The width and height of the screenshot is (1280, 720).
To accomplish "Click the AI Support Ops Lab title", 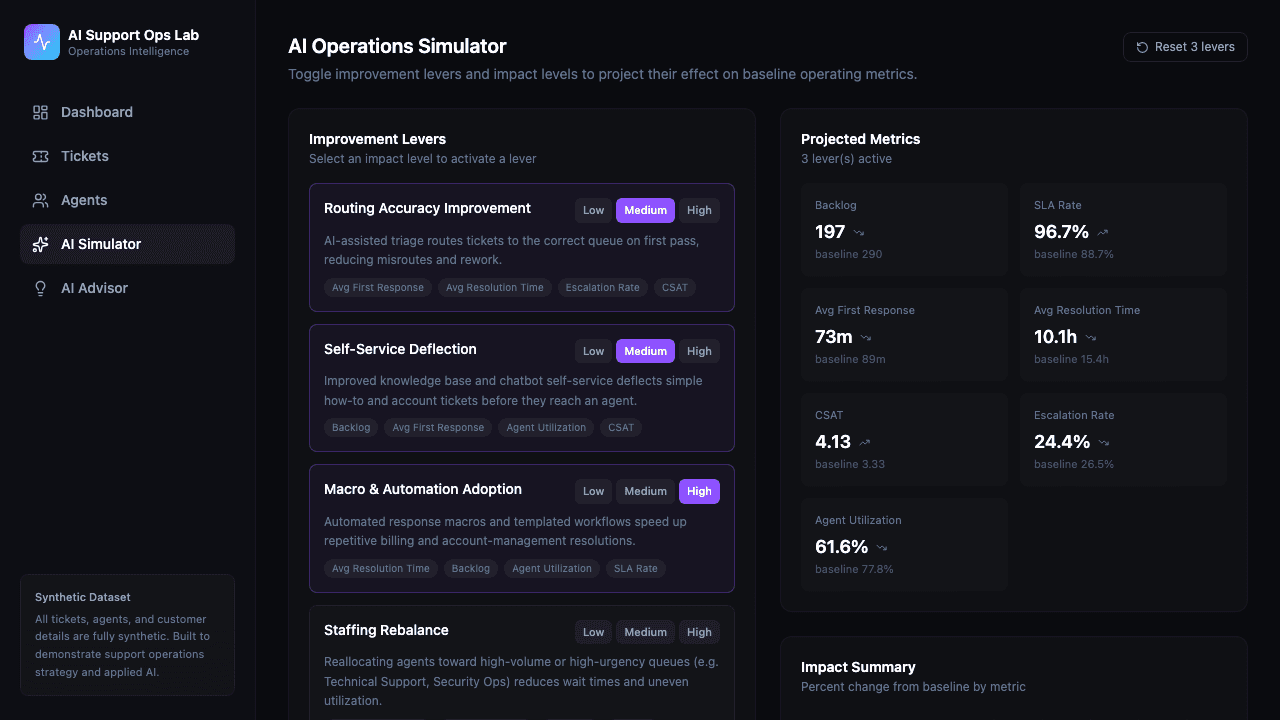I will pyautogui.click(x=133, y=35).
